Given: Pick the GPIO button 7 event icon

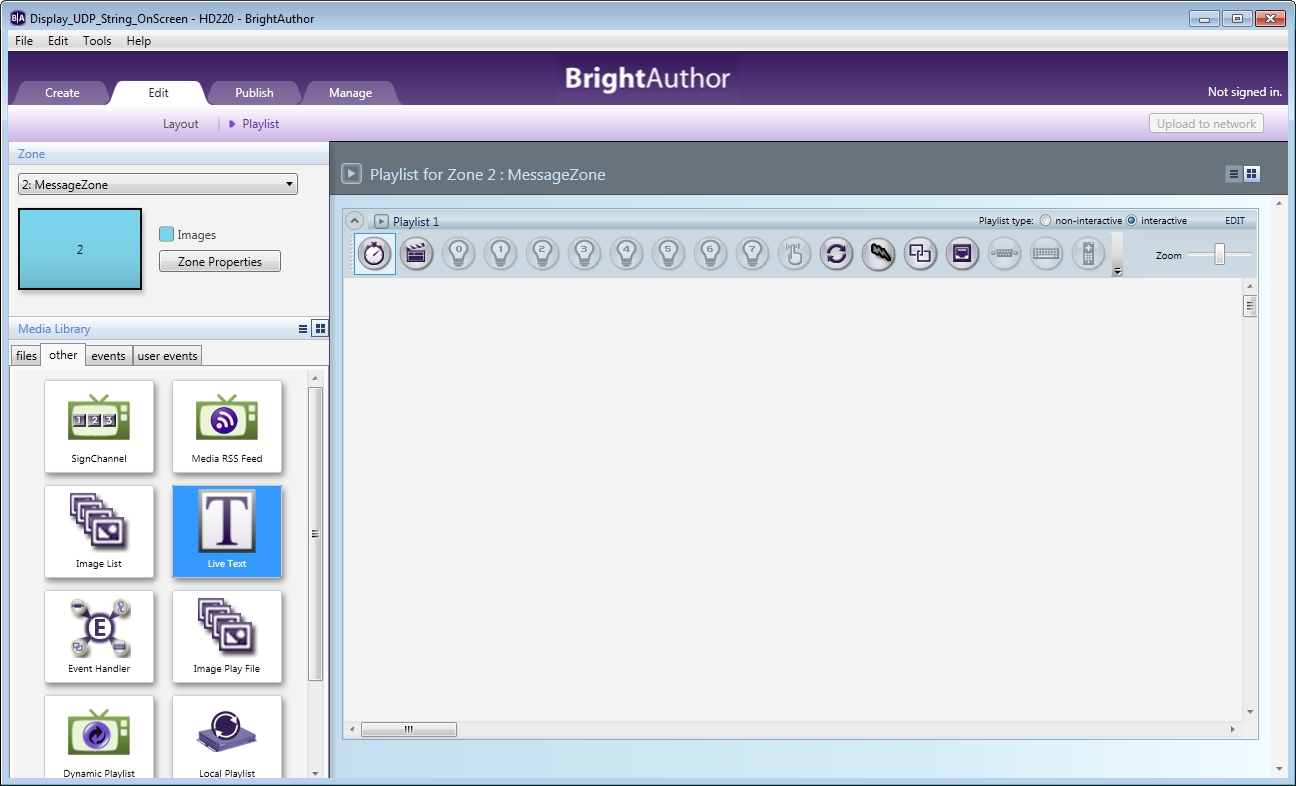Looking at the screenshot, I should click(753, 254).
